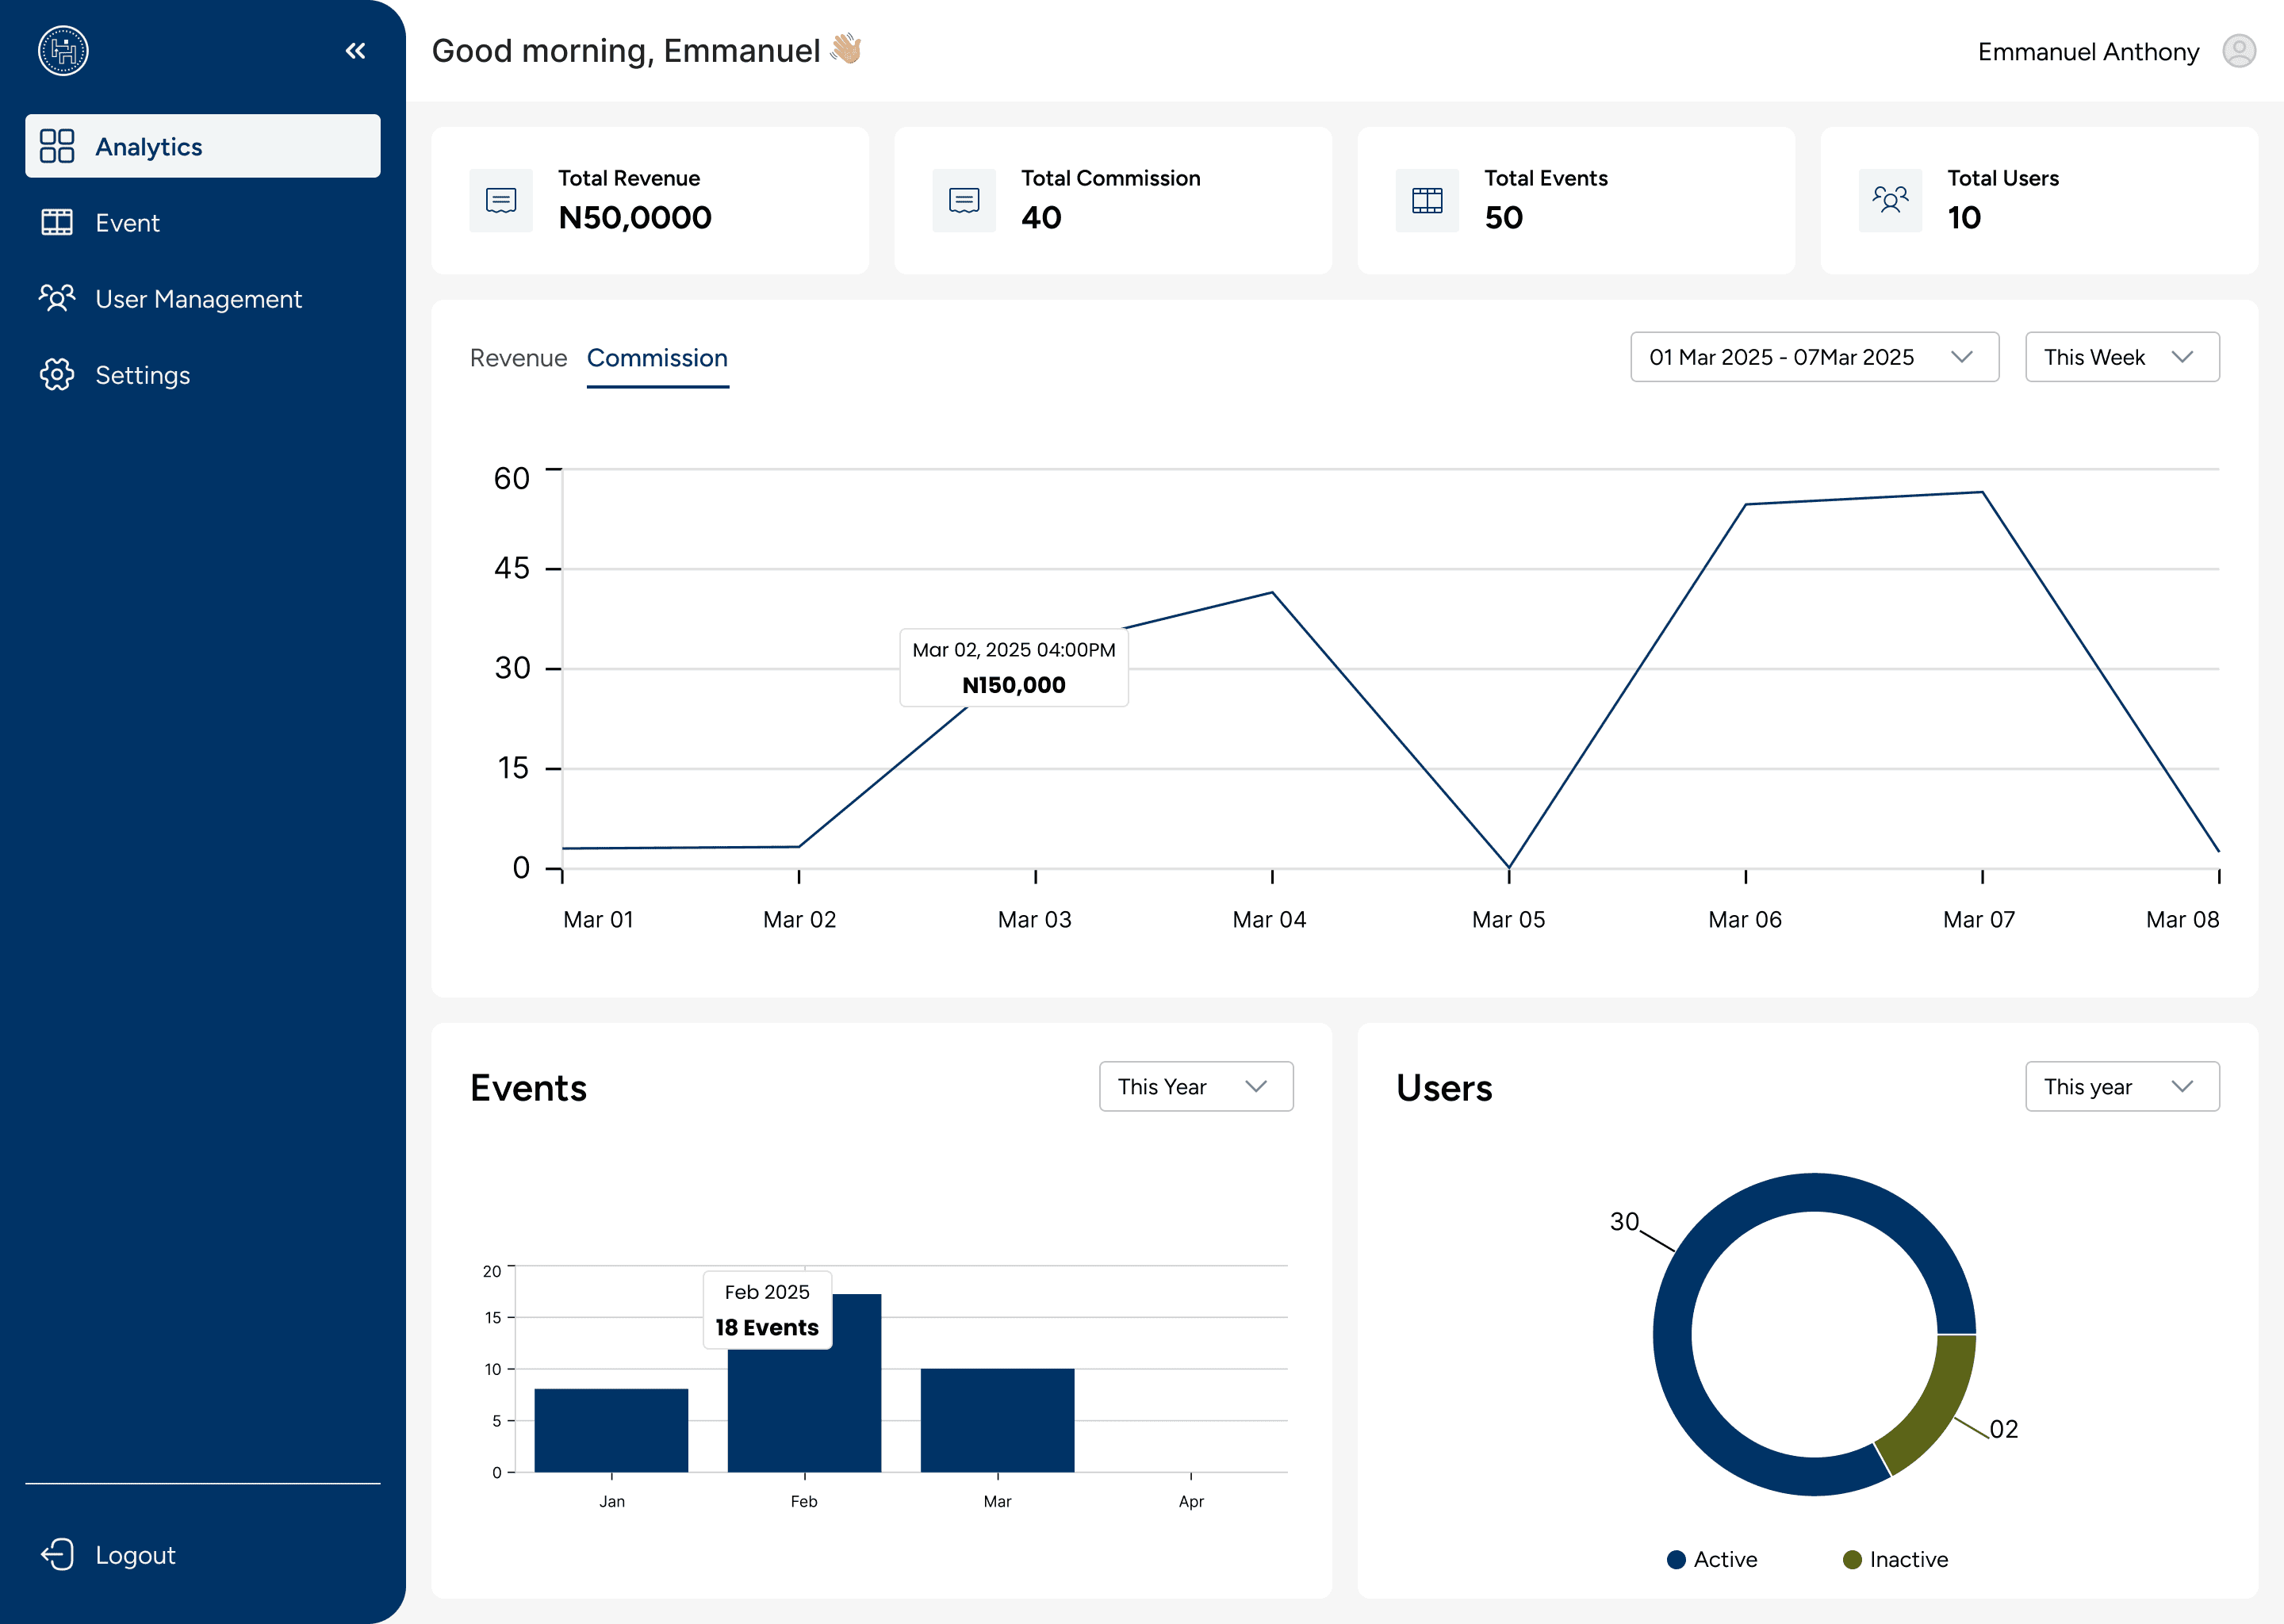Viewport: 2284px width, 1624px height.
Task: Click the Total Users card icon
Action: click(1890, 201)
